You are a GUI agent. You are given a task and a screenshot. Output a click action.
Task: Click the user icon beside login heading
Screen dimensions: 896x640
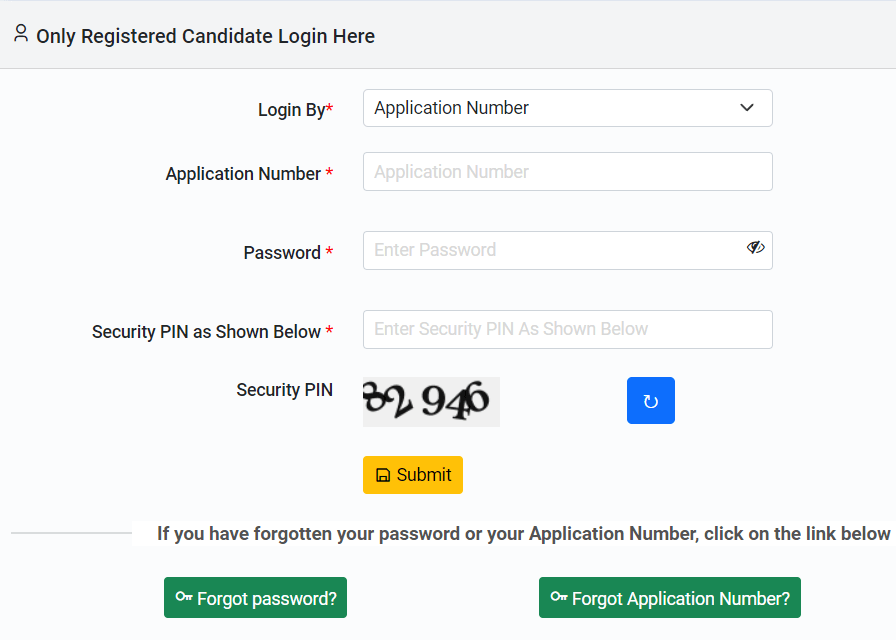(21, 33)
